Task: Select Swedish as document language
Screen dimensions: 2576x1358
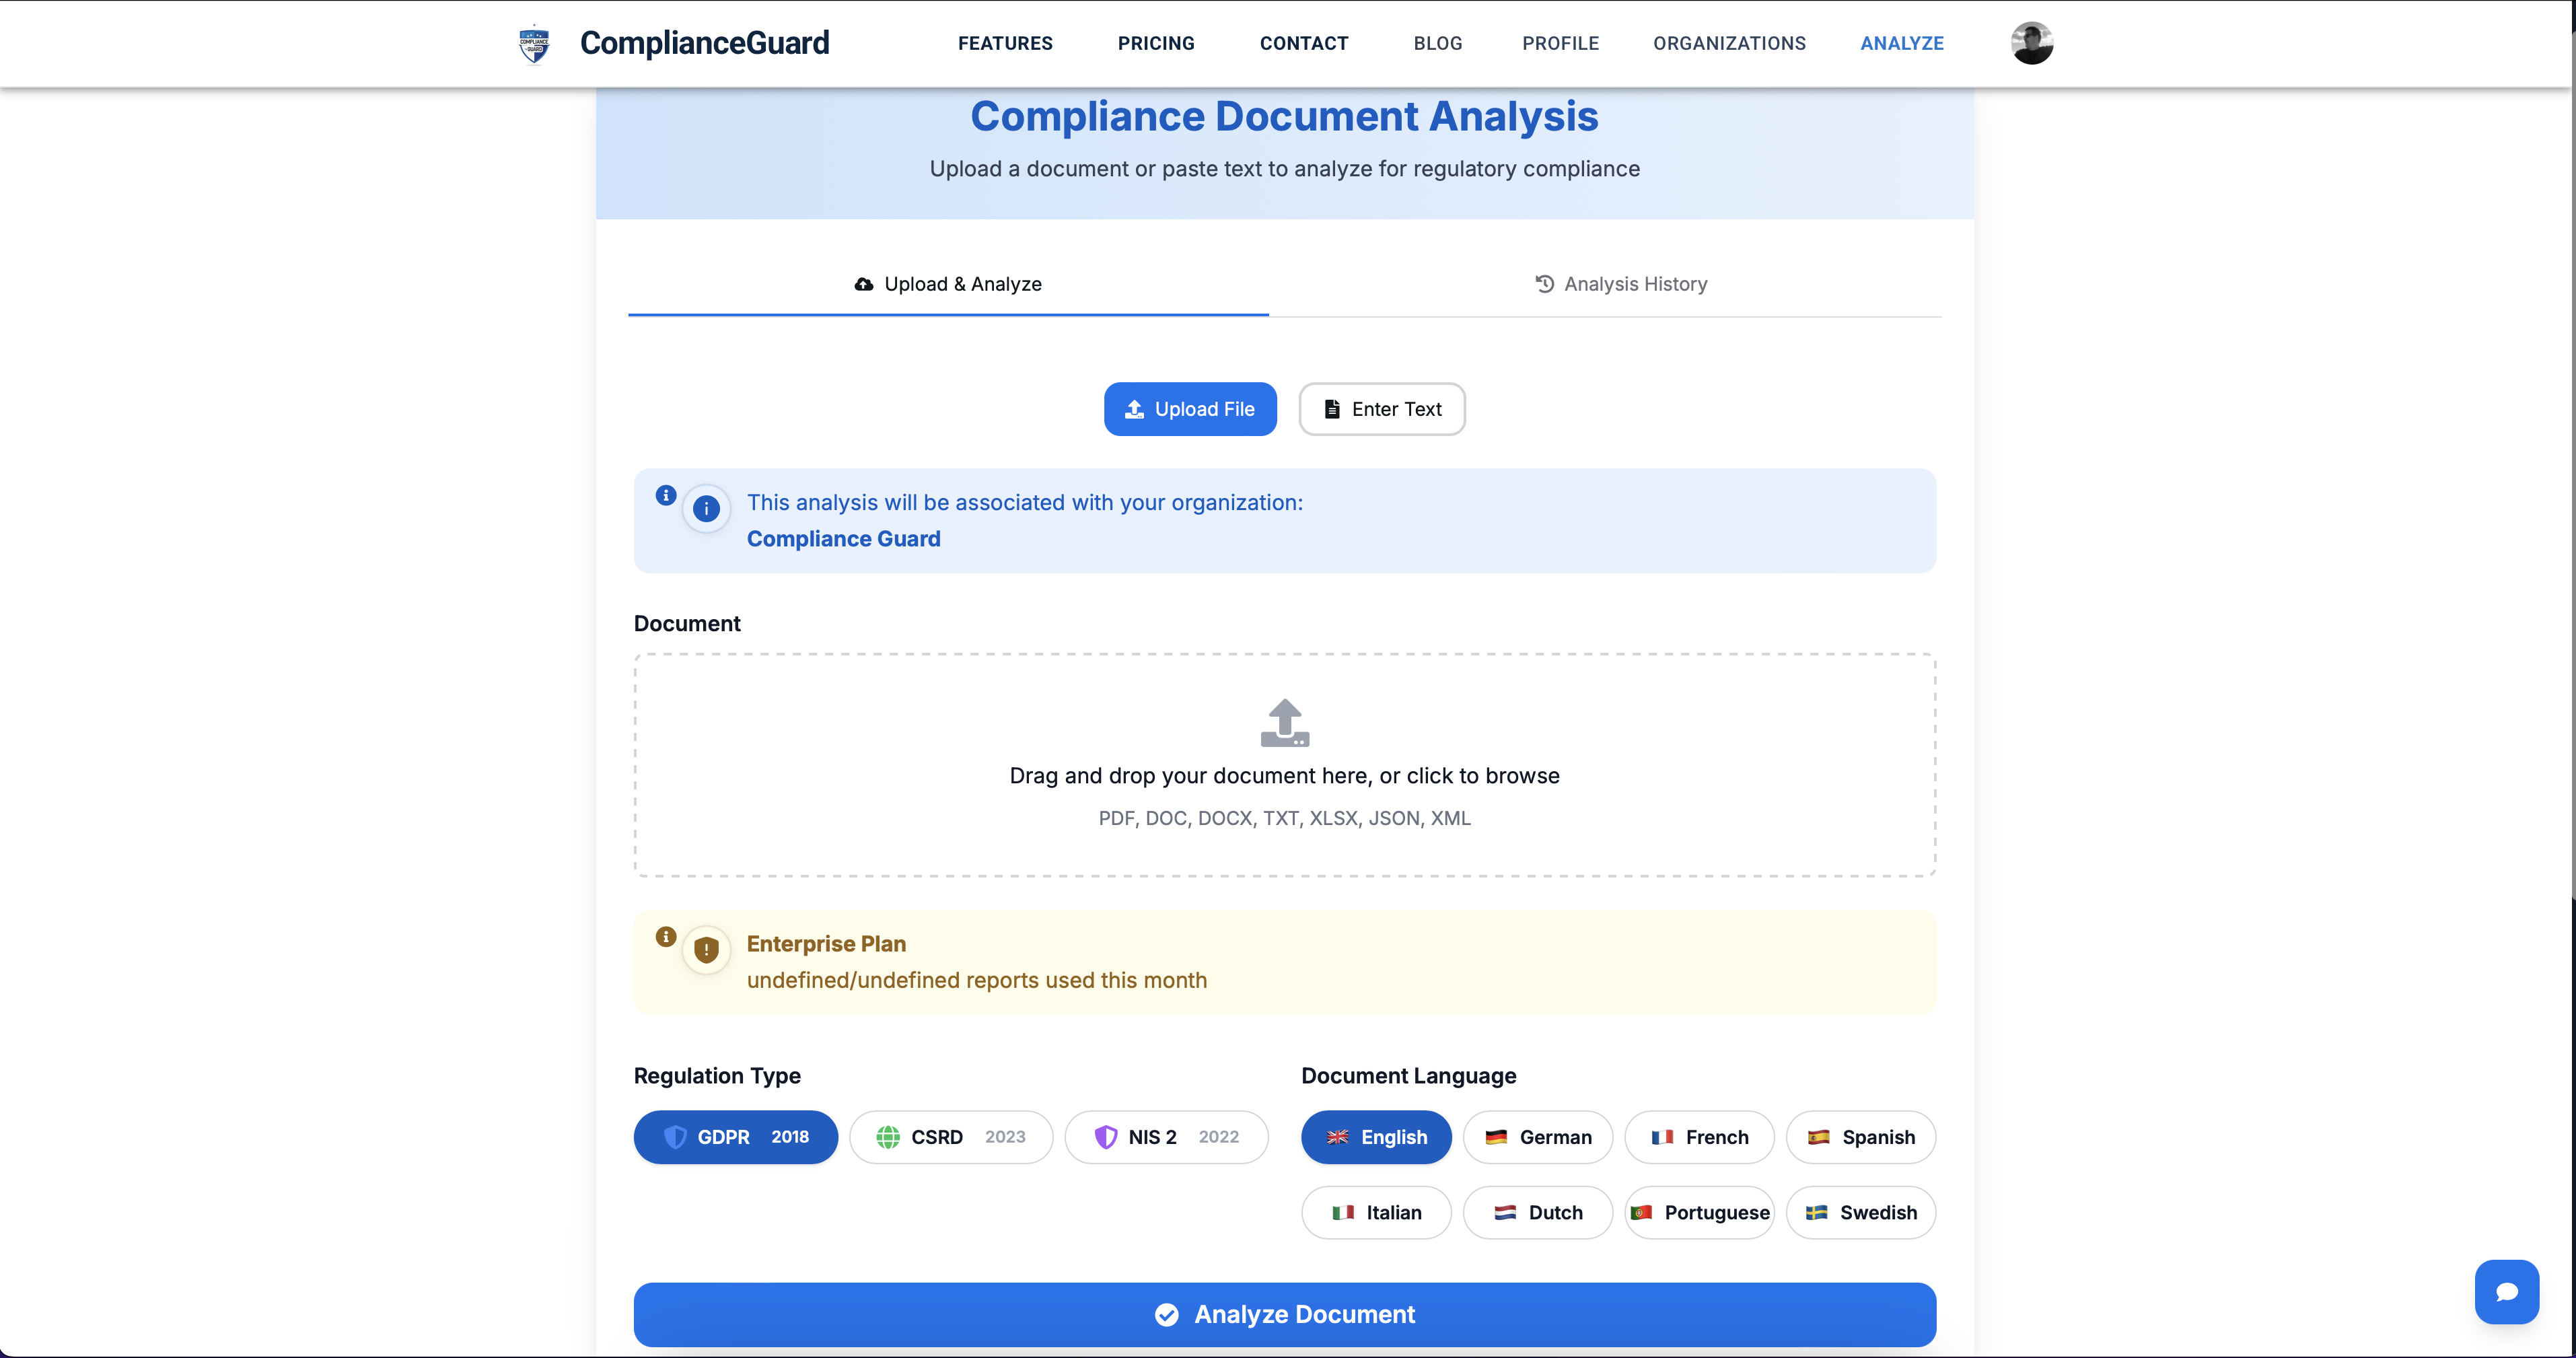Action: (1860, 1212)
